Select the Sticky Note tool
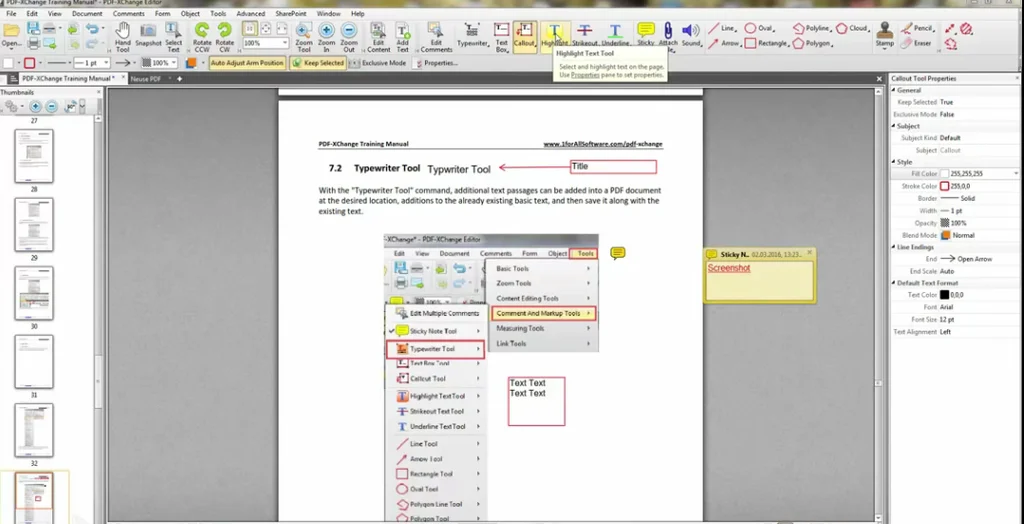The height and width of the screenshot is (524, 1024). (646, 34)
